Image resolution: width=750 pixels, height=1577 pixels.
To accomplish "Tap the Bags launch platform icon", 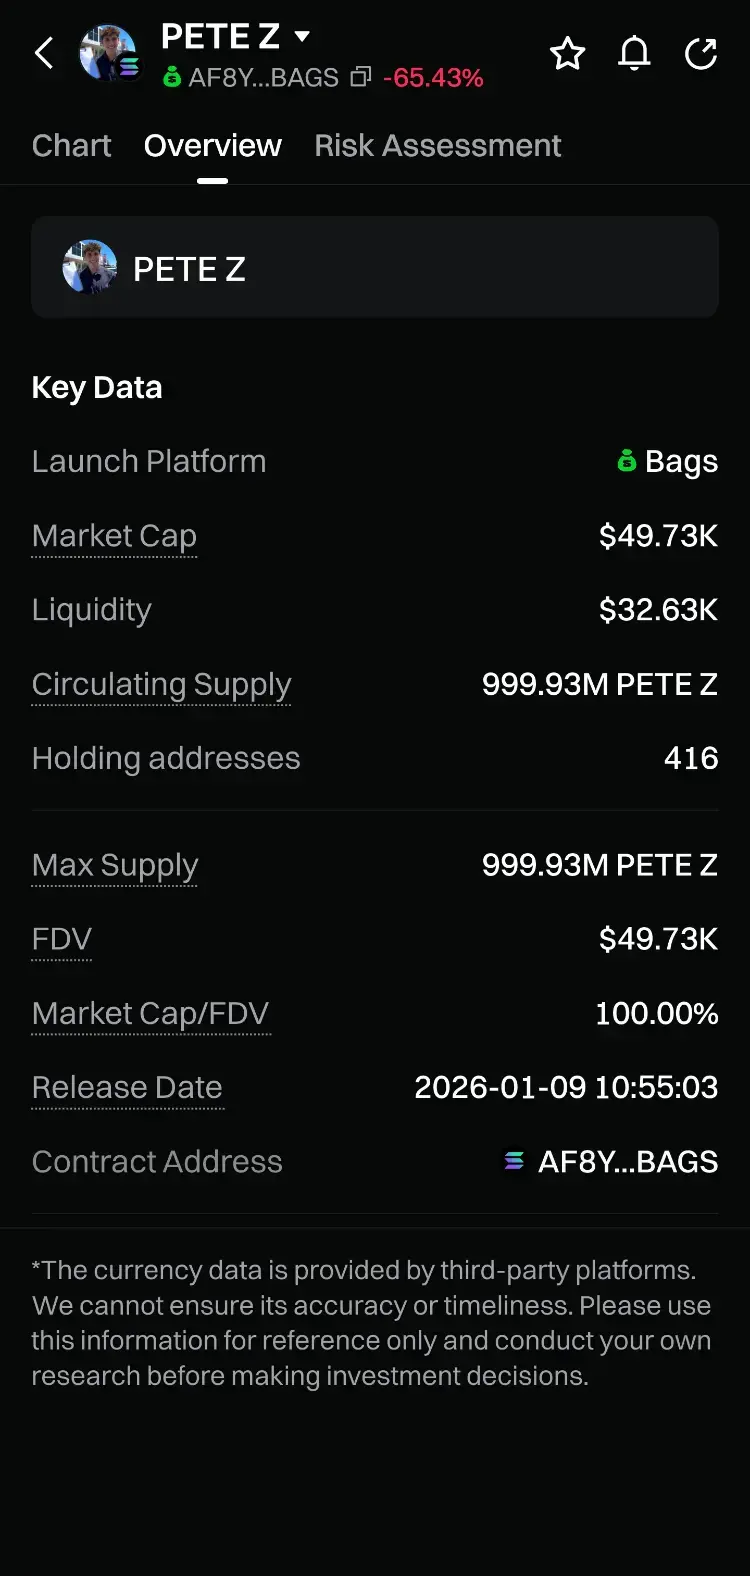I will [627, 461].
